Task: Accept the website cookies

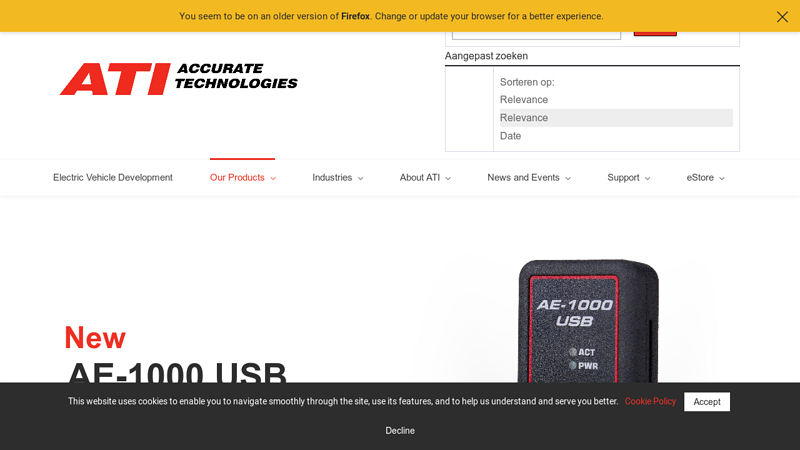Action: (707, 402)
